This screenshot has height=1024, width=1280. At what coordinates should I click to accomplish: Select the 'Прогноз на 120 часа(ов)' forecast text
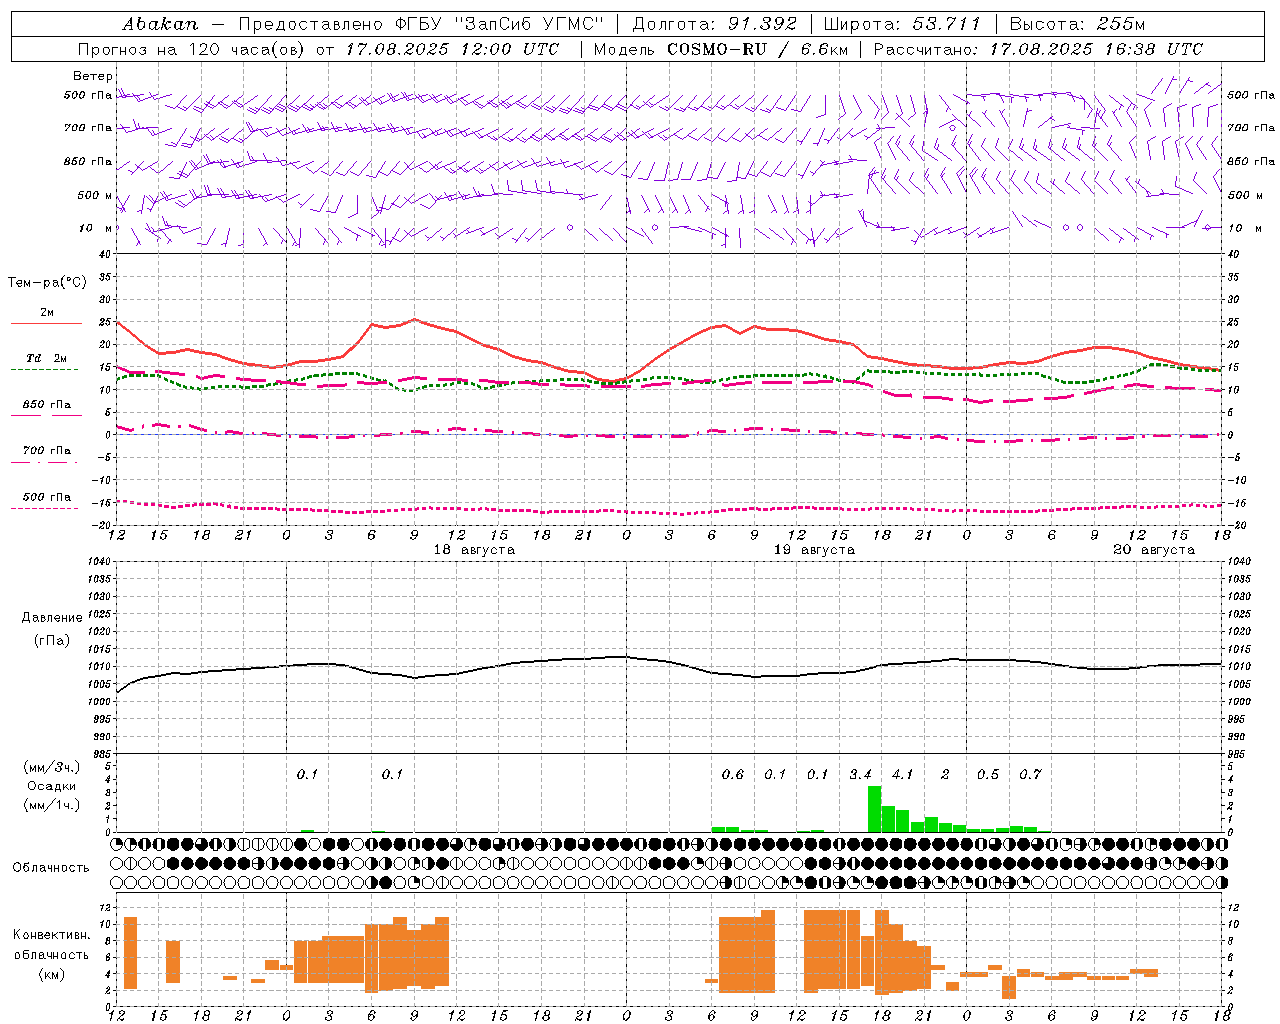pyautogui.click(x=193, y=49)
